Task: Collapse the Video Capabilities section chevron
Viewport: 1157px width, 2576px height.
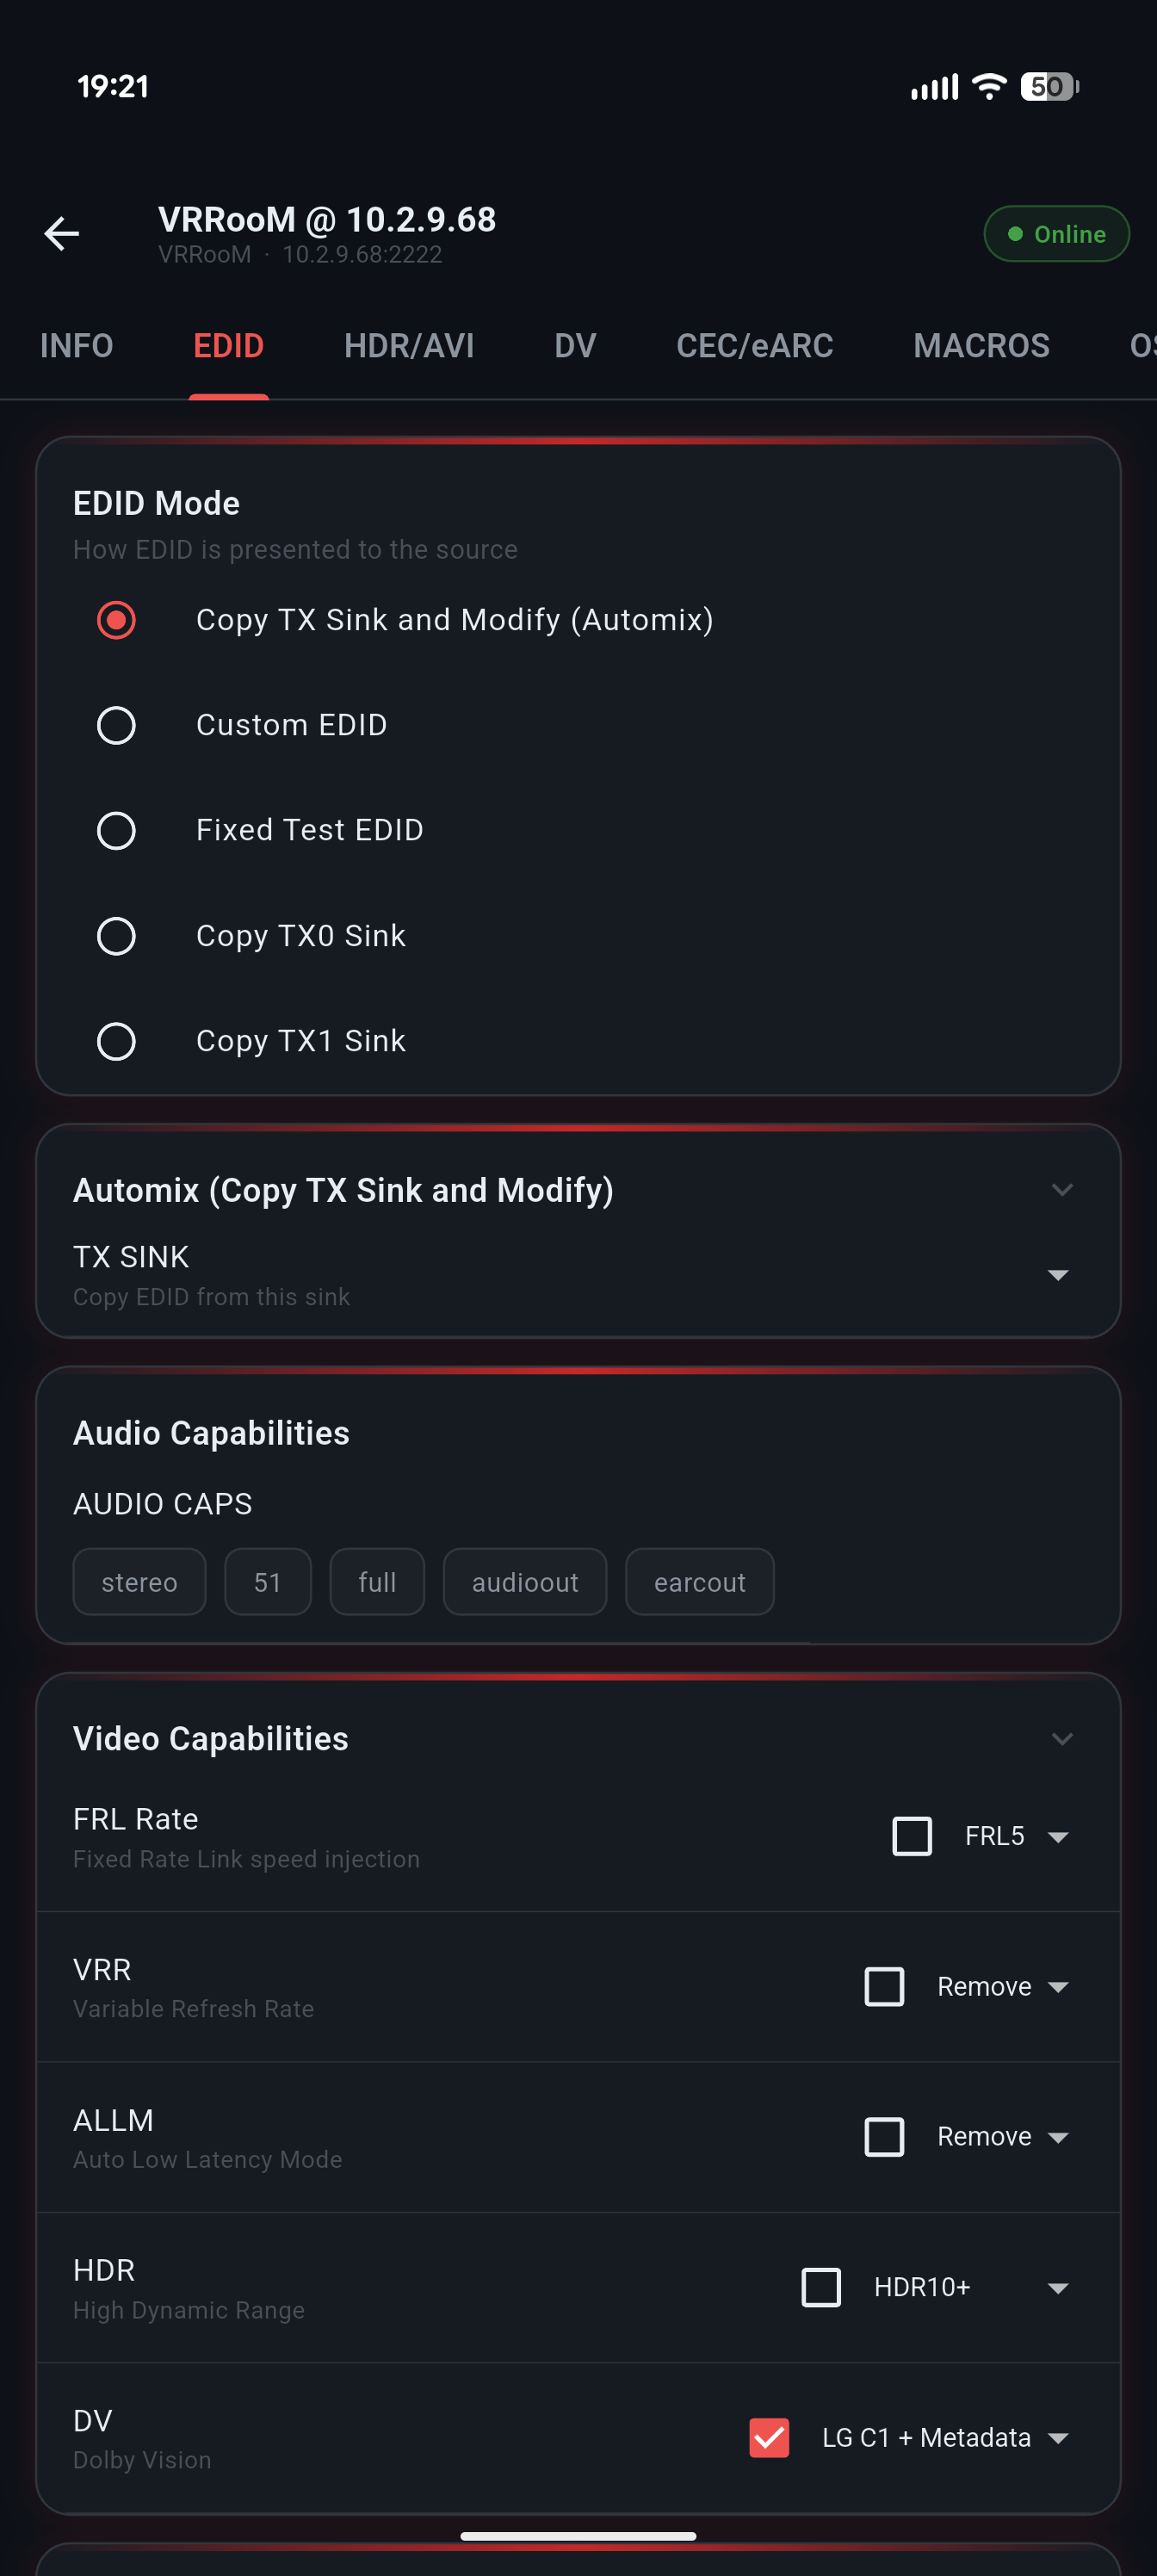Action: (x=1062, y=1739)
